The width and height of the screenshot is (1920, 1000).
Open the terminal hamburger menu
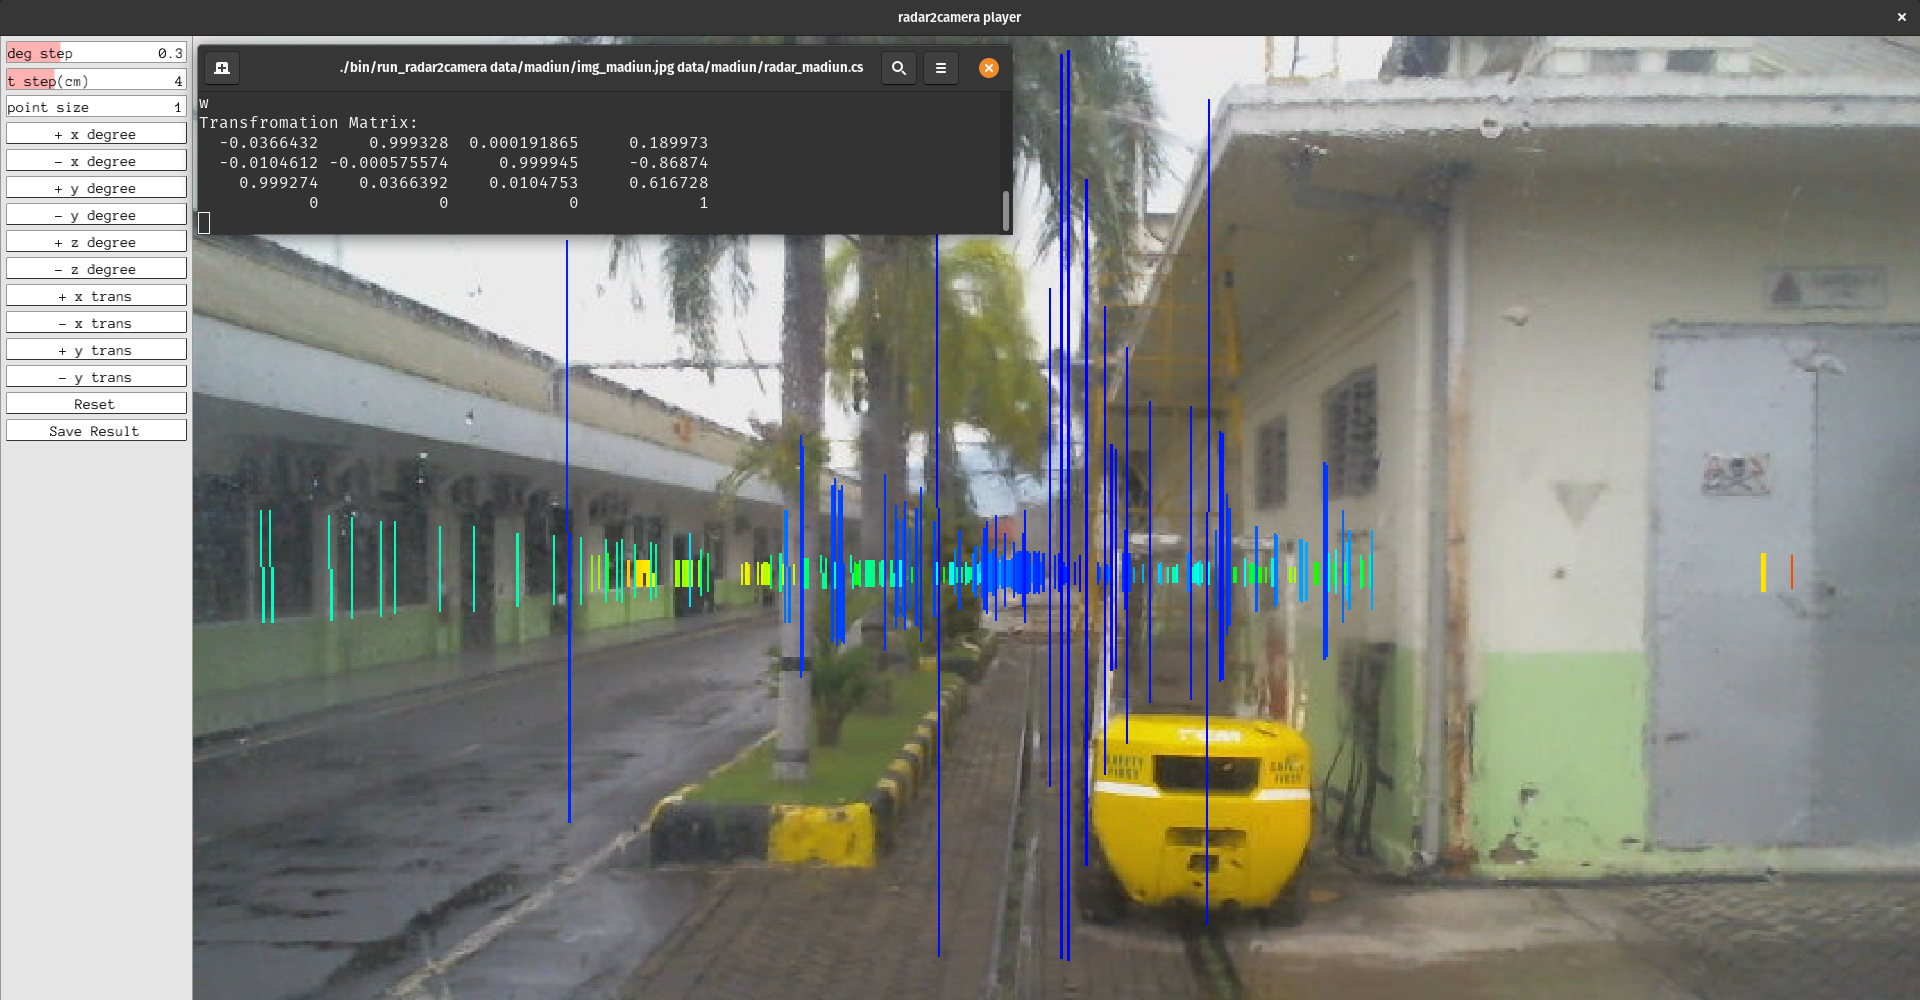coord(940,68)
